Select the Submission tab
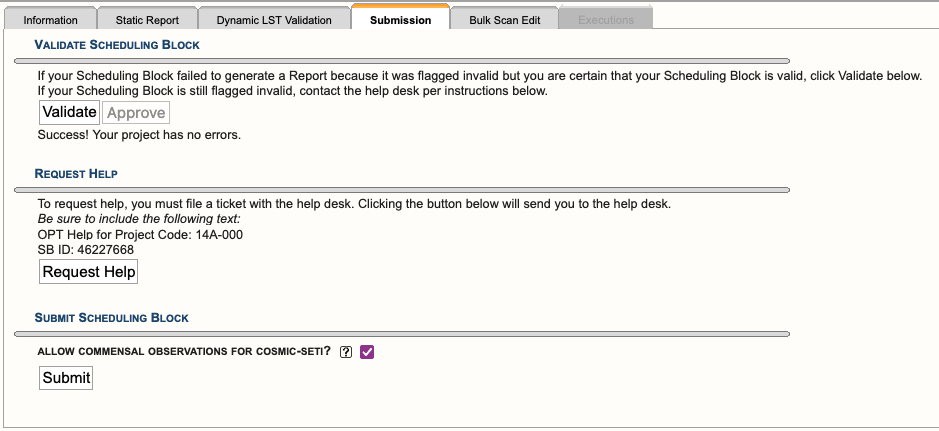The image size is (939, 431). tap(401, 20)
